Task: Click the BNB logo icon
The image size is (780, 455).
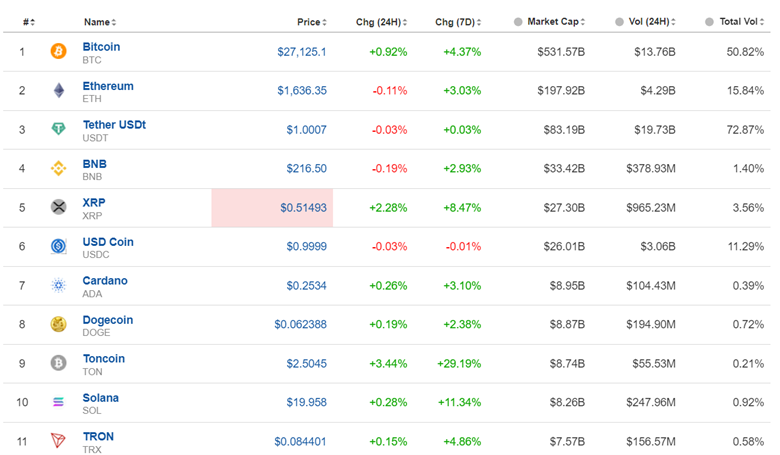Action: click(x=59, y=168)
